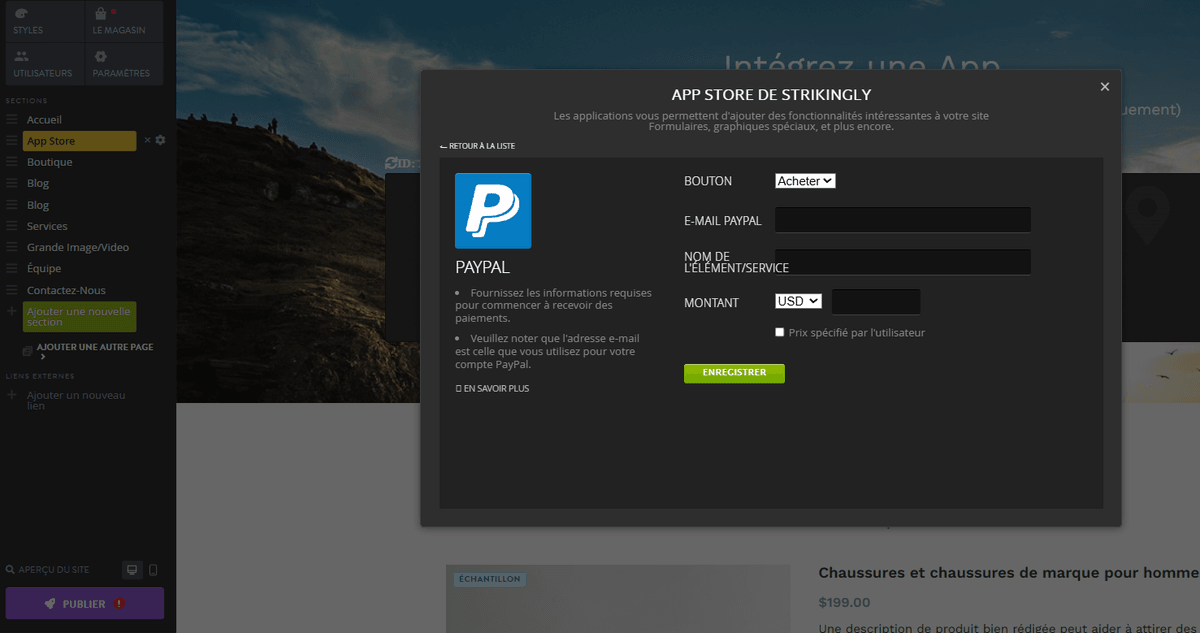Click the plus icon beside Ajouter un nouveau lien
This screenshot has width=1200, height=633.
pos(12,396)
